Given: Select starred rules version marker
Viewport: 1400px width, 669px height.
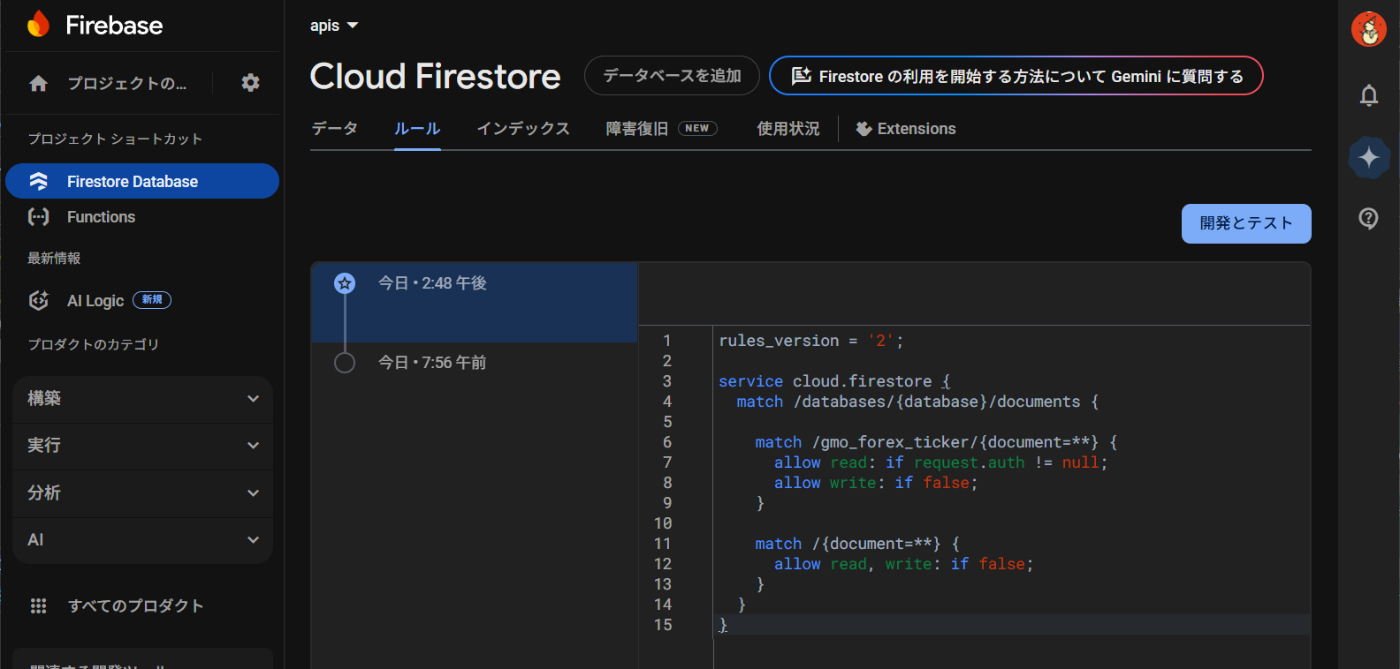Looking at the screenshot, I should click(x=344, y=284).
